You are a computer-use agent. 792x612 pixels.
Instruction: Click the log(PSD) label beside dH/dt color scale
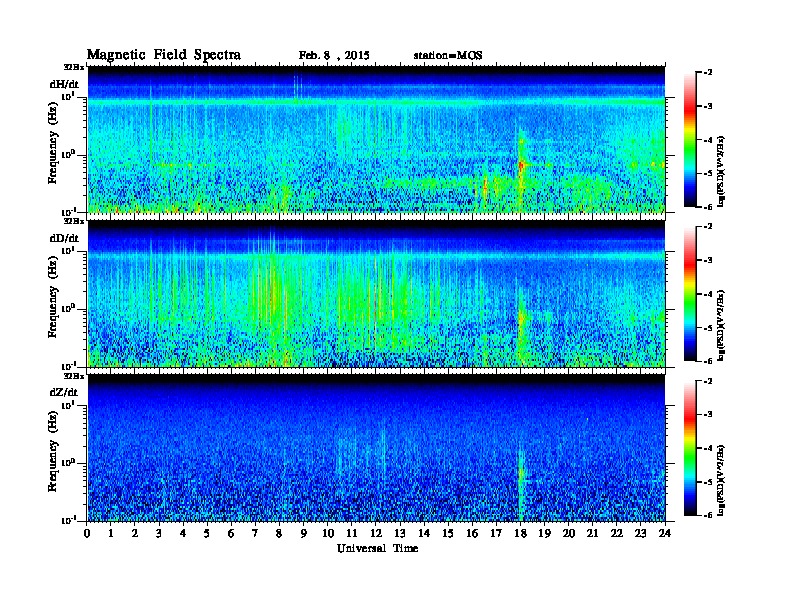722,172
